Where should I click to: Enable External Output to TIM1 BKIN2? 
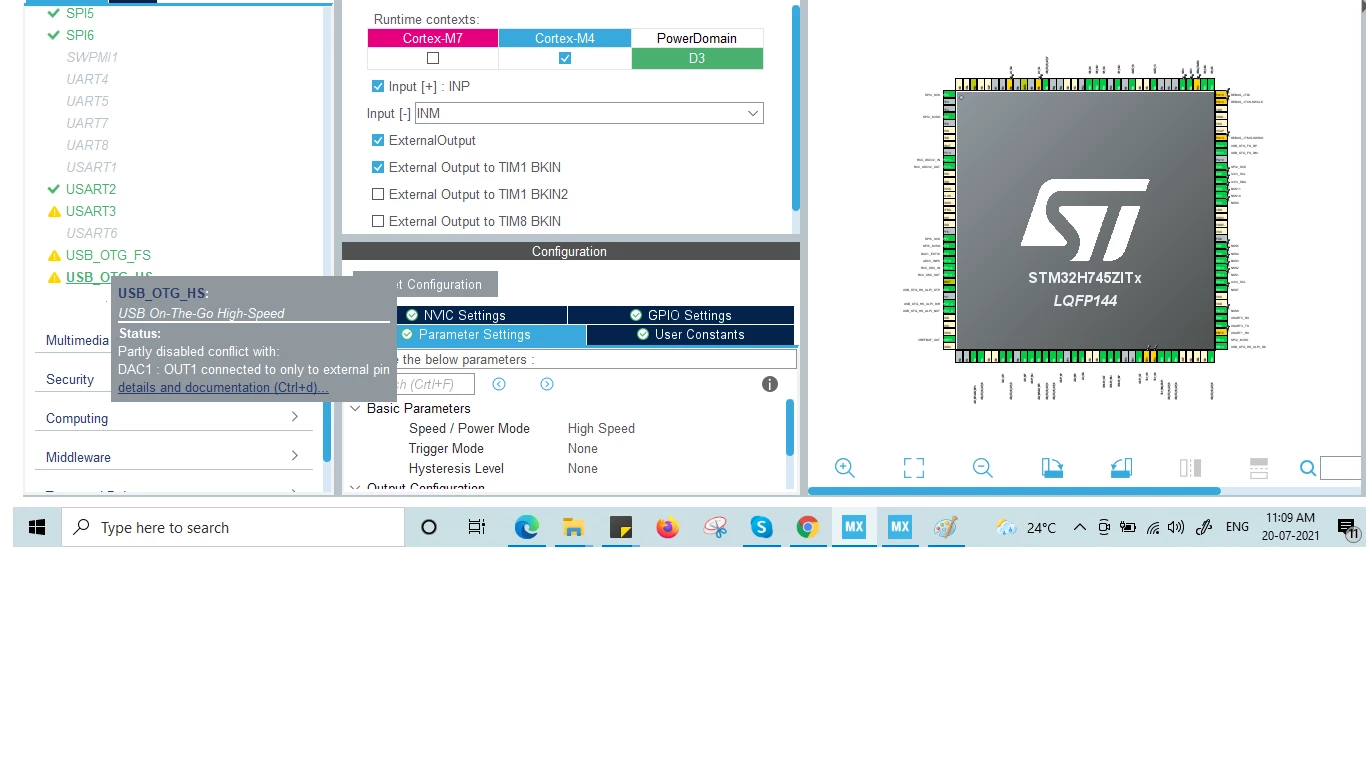click(378, 194)
